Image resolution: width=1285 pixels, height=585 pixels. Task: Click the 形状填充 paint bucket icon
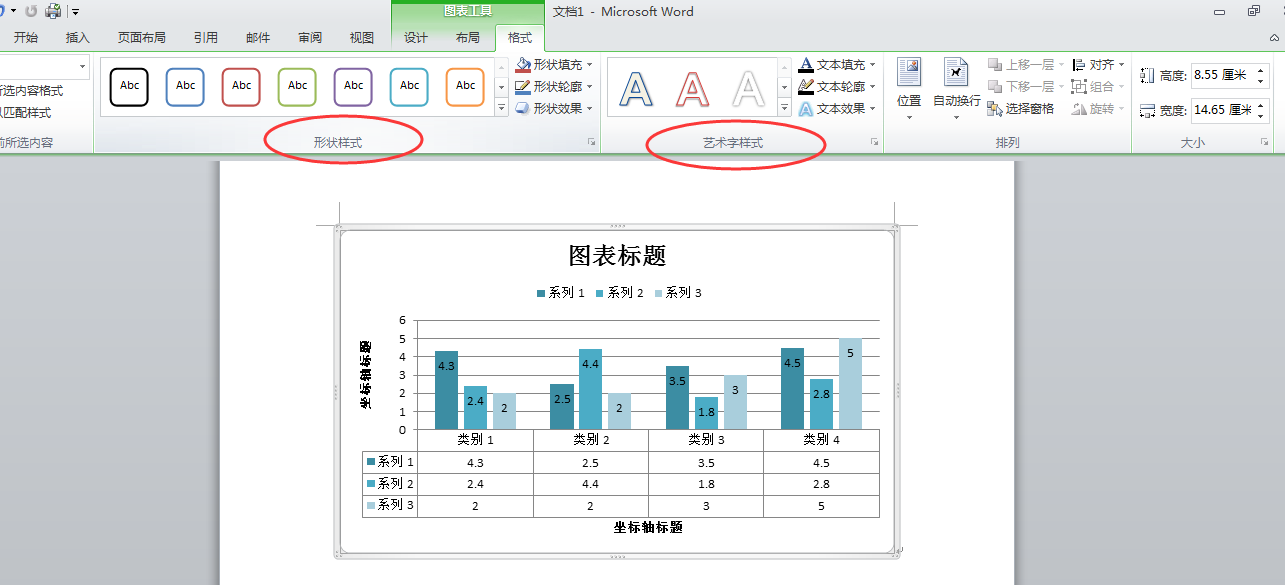point(523,64)
